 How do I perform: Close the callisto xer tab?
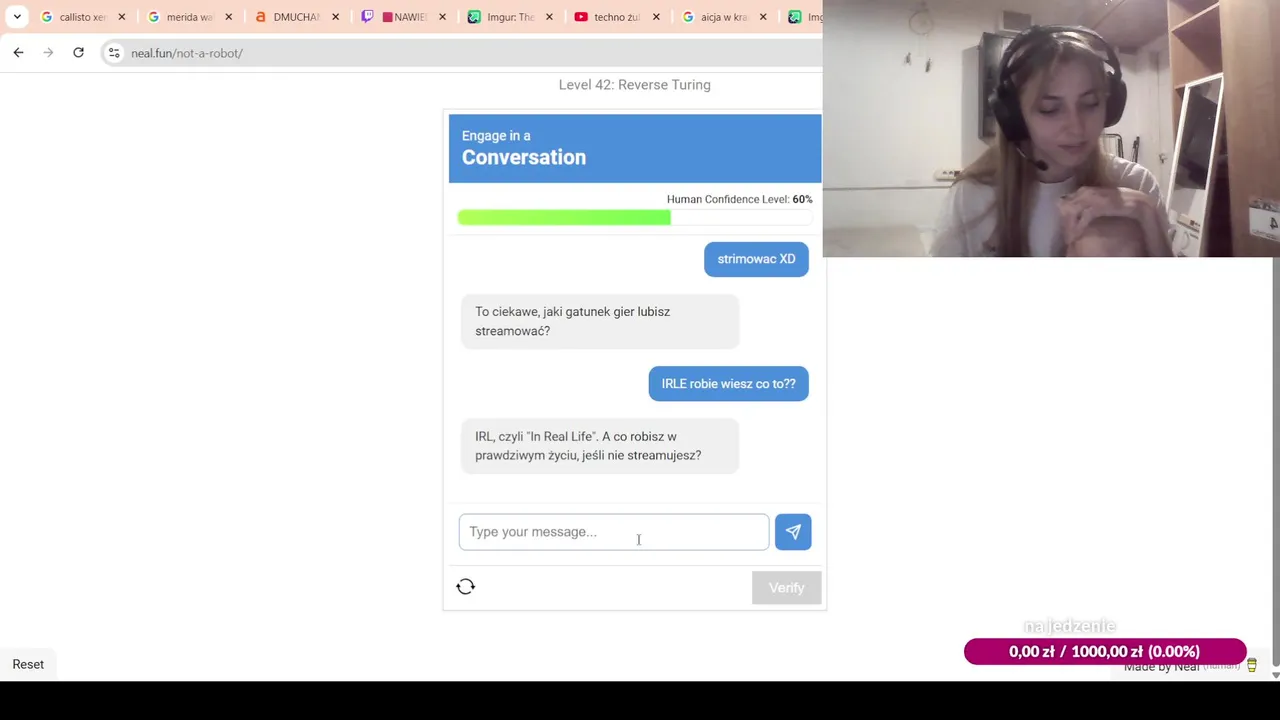click(122, 17)
